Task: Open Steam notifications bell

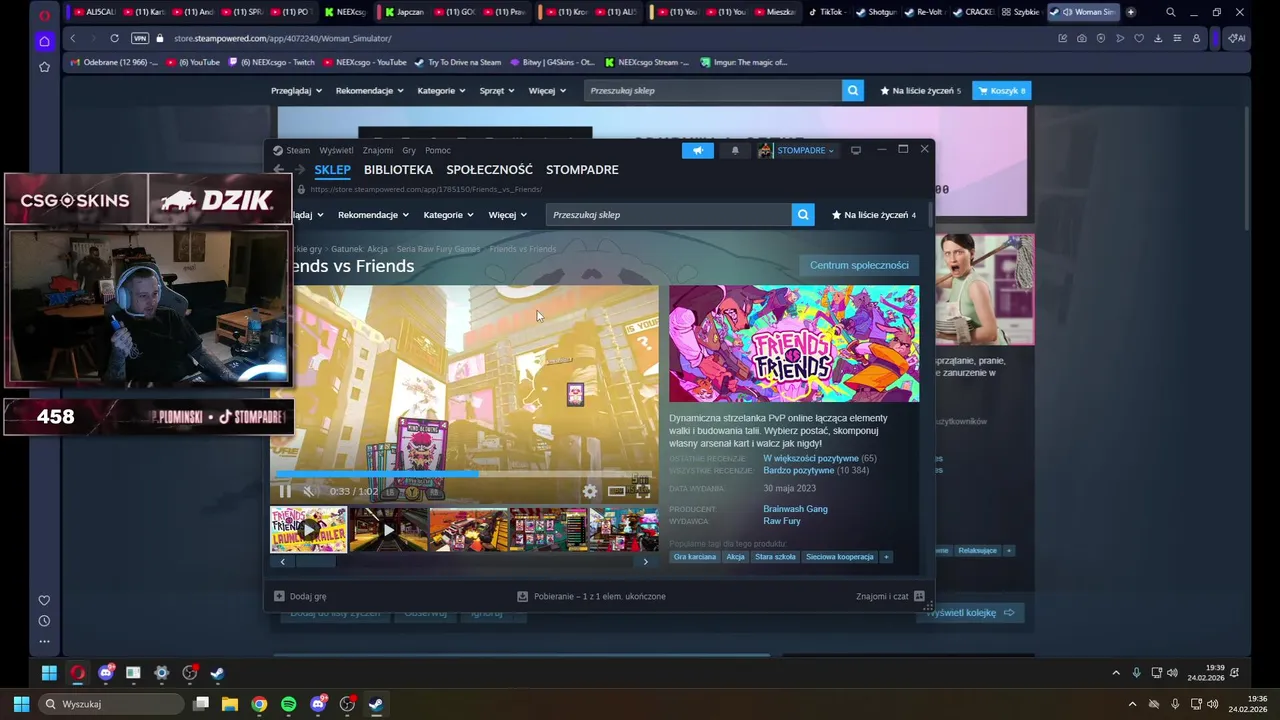Action: pos(735,150)
